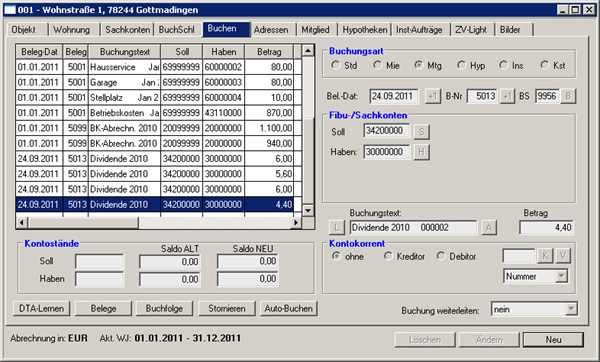Screen dimensions: 600x362
Task: Click the +1 button next to B-Nr
Action: tap(507, 96)
